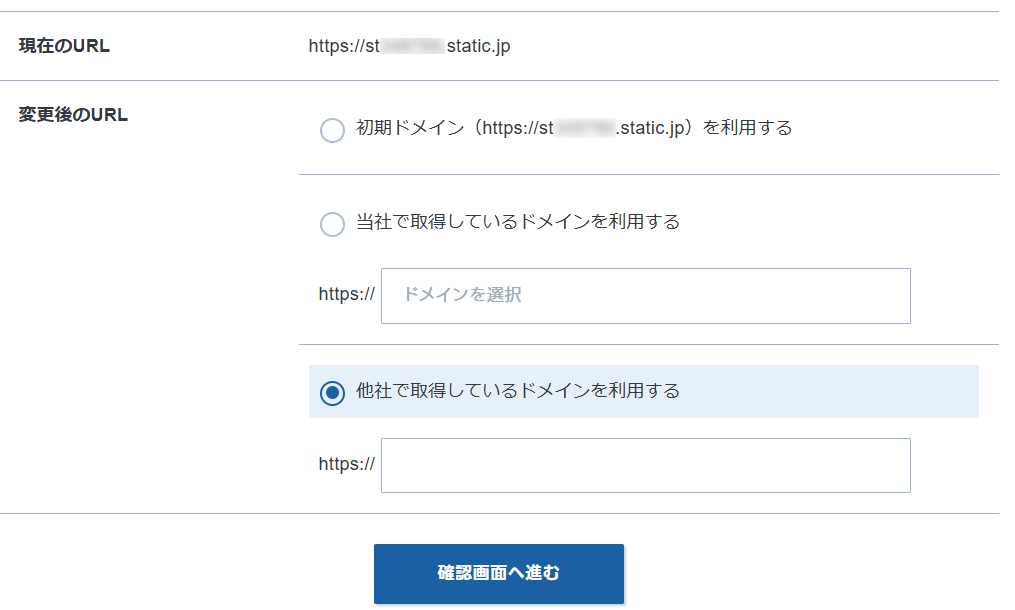Image resolution: width=1015 pixels, height=610 pixels.
Task: Click the 初期ドメイン…を利用する option label text
Action: pyautogui.click(x=574, y=128)
